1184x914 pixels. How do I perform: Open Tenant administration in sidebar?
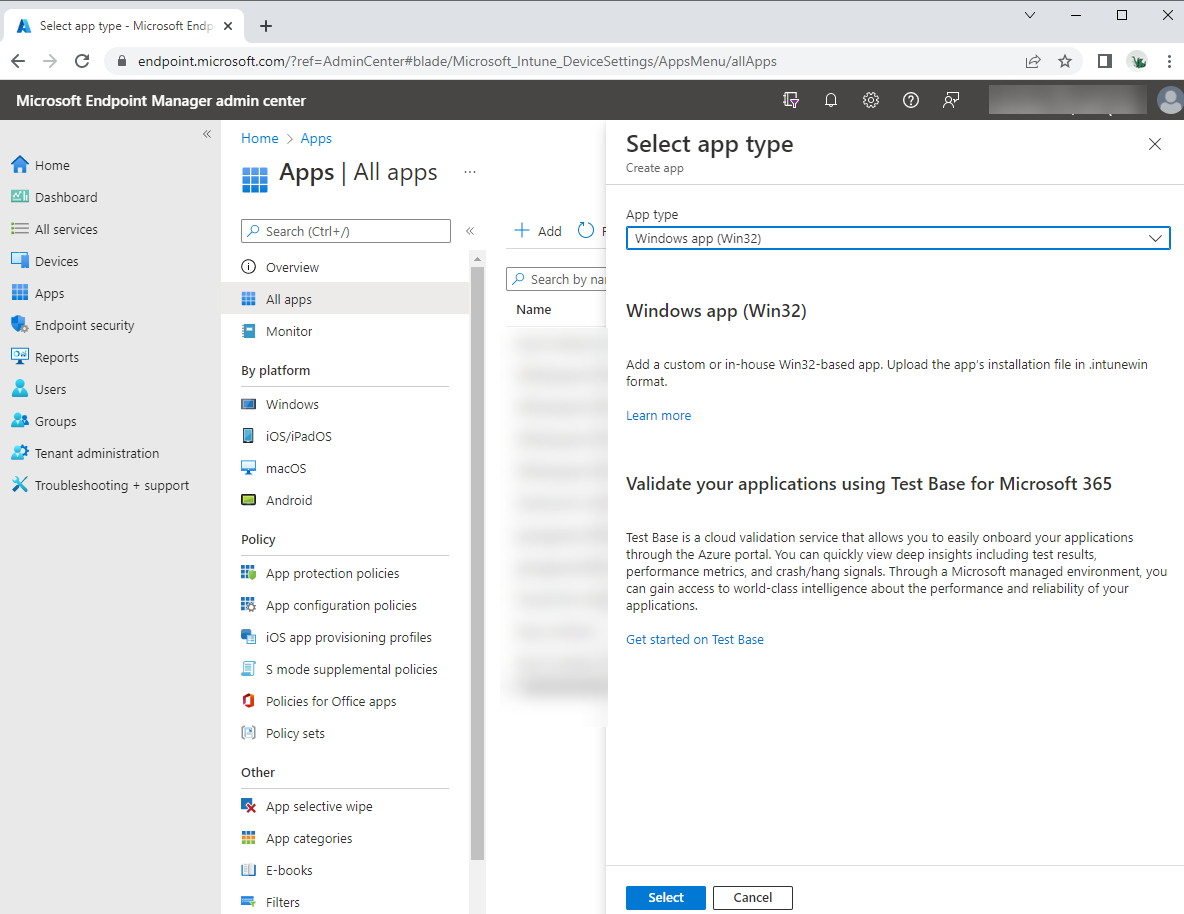coord(96,453)
